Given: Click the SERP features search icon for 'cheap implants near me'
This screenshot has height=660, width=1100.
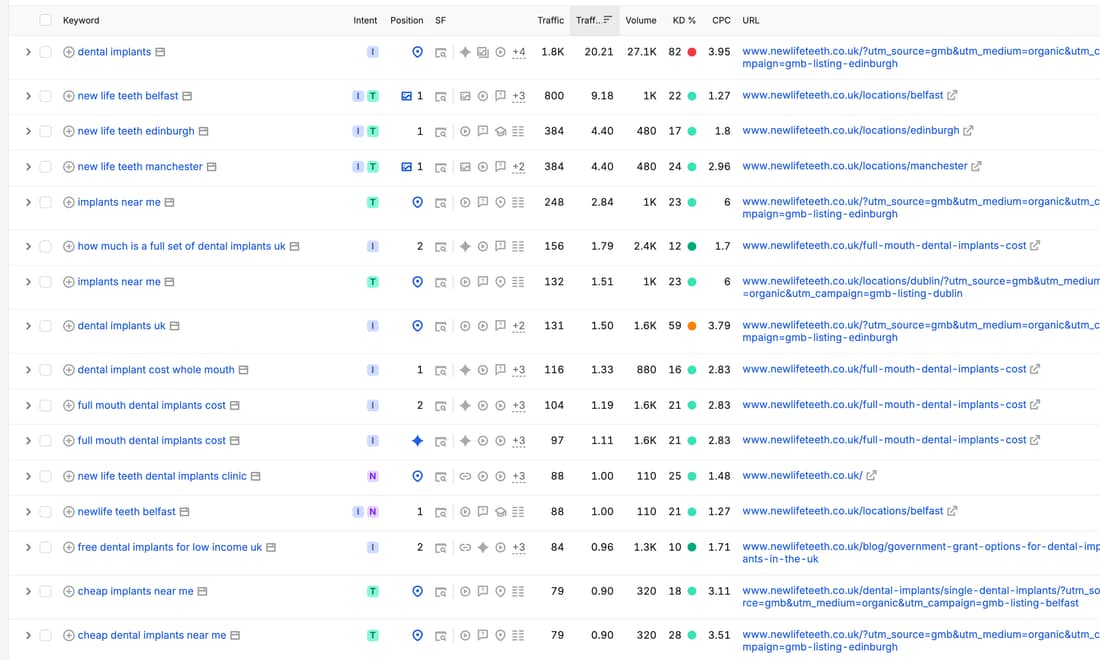Looking at the screenshot, I should pos(441,592).
